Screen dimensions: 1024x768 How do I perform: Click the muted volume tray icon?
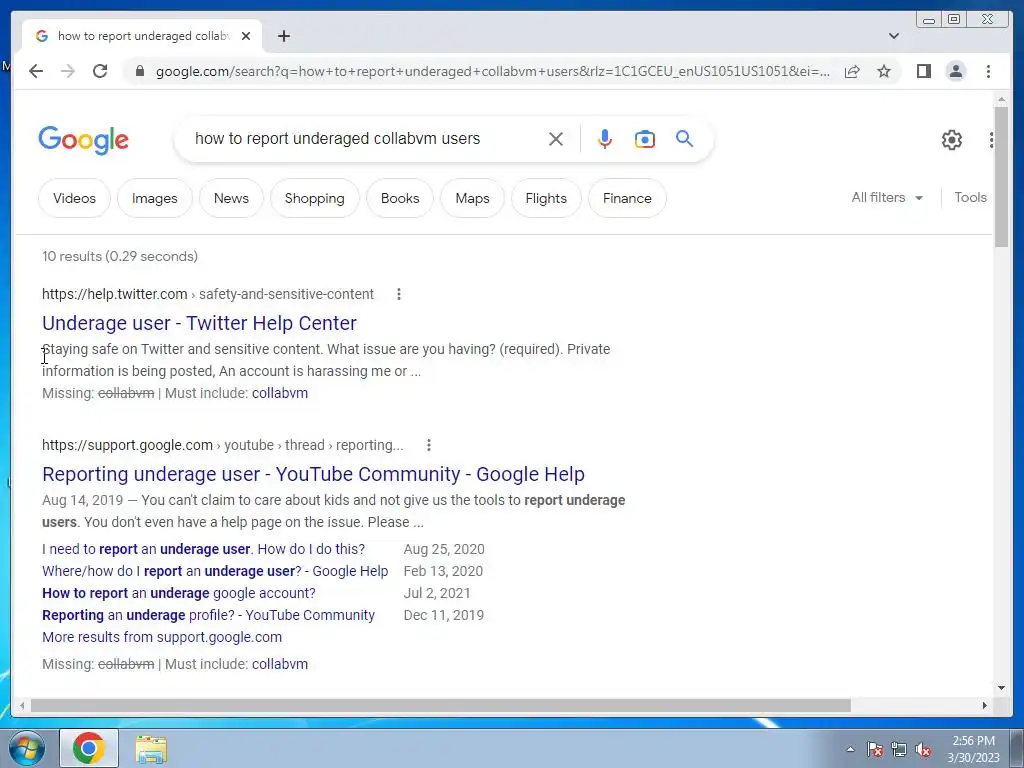923,749
